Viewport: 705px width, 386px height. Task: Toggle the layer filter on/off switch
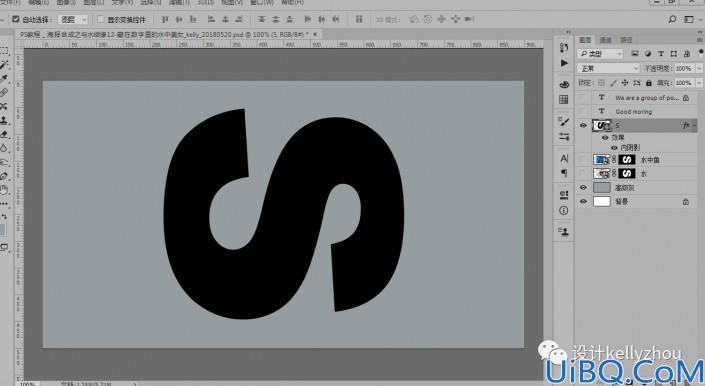701,53
